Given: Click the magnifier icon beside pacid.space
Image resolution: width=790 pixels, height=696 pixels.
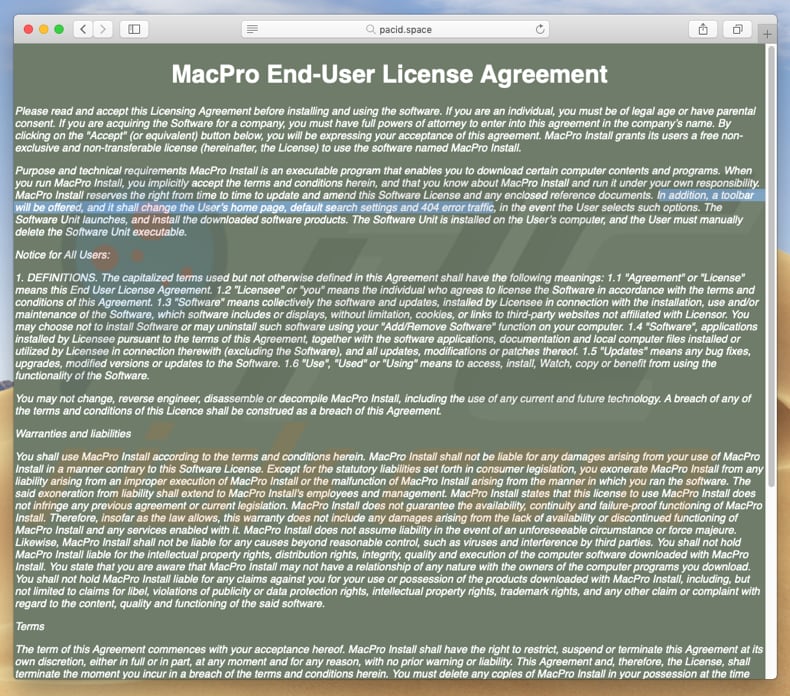Looking at the screenshot, I should pyautogui.click(x=370, y=29).
